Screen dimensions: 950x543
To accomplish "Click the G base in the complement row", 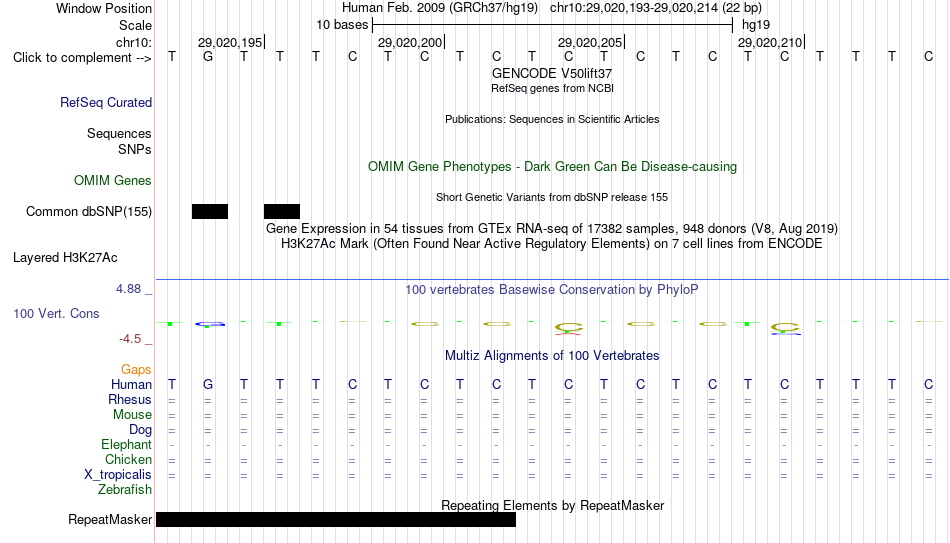I will pos(208,56).
